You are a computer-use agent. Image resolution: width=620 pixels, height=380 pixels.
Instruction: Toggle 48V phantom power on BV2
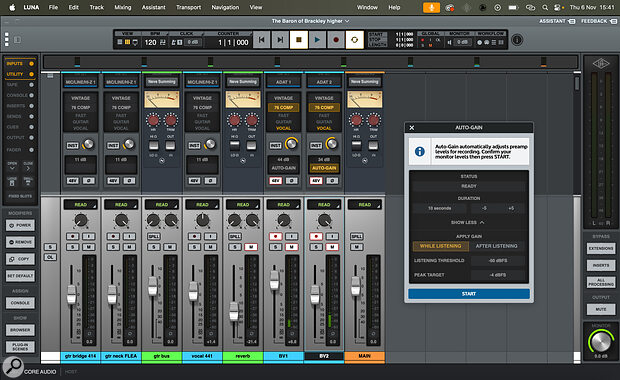316,181
